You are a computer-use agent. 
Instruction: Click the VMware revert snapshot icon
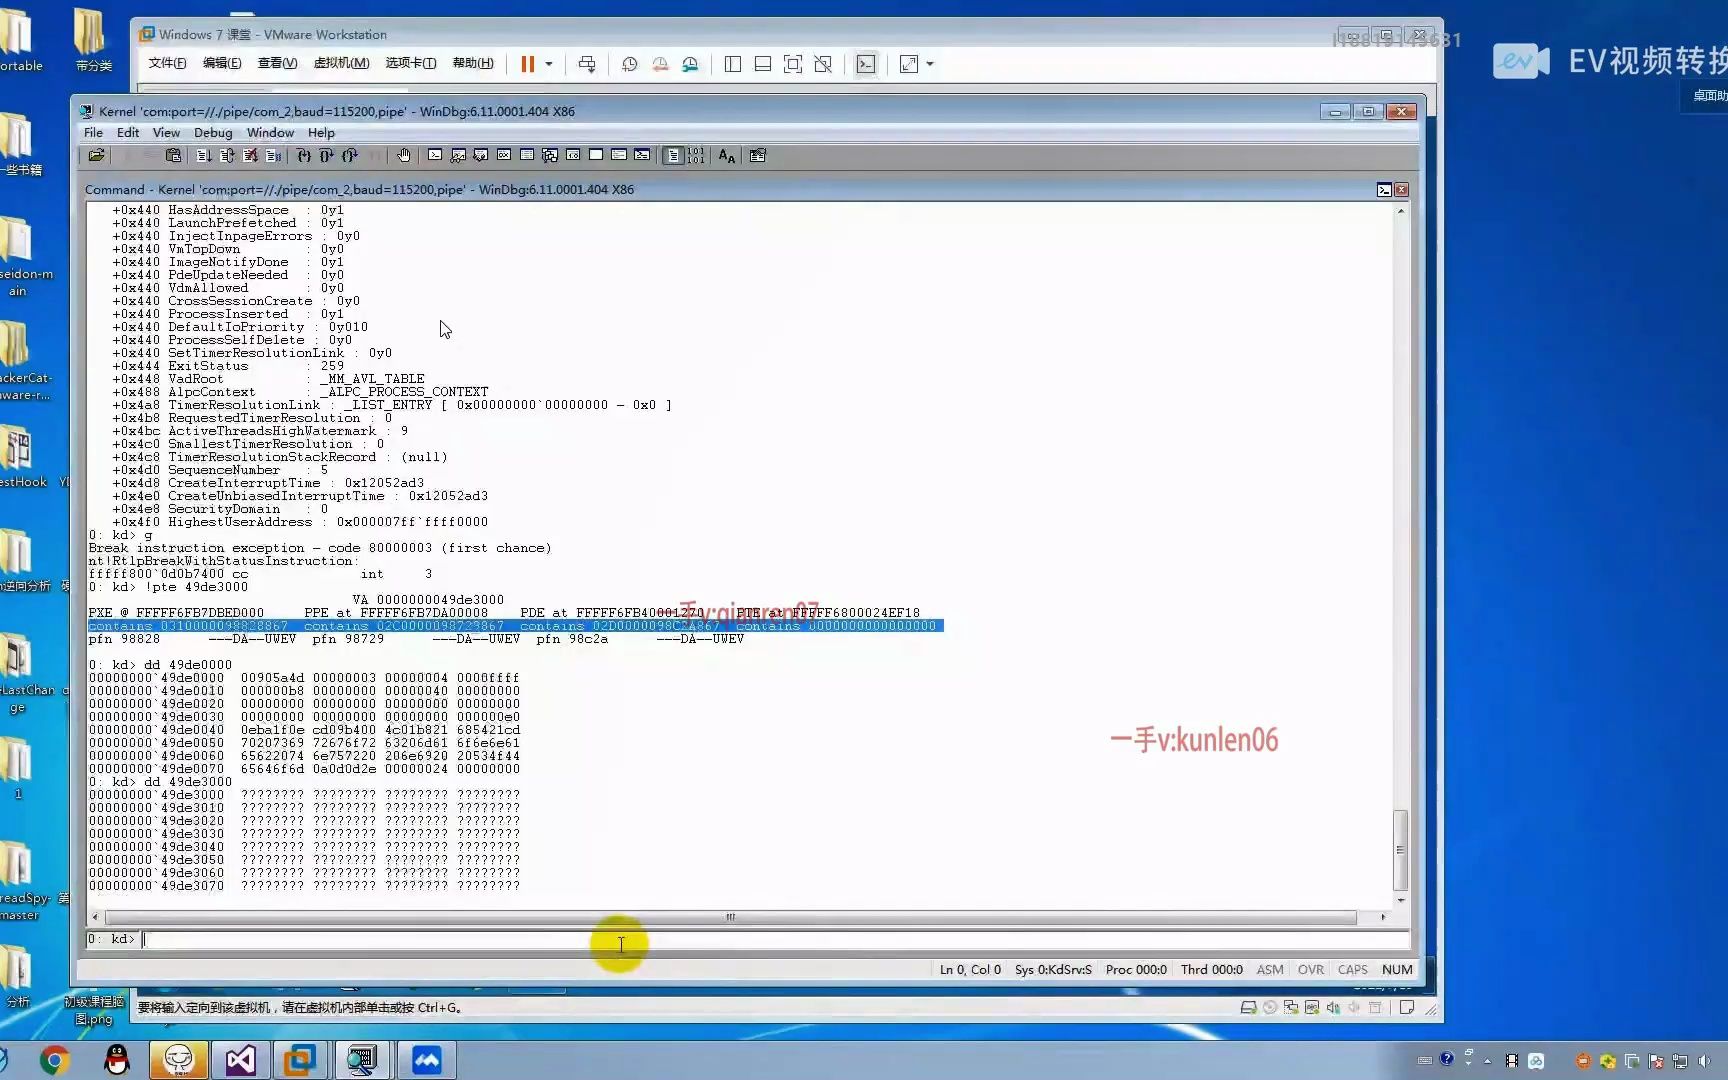660,64
